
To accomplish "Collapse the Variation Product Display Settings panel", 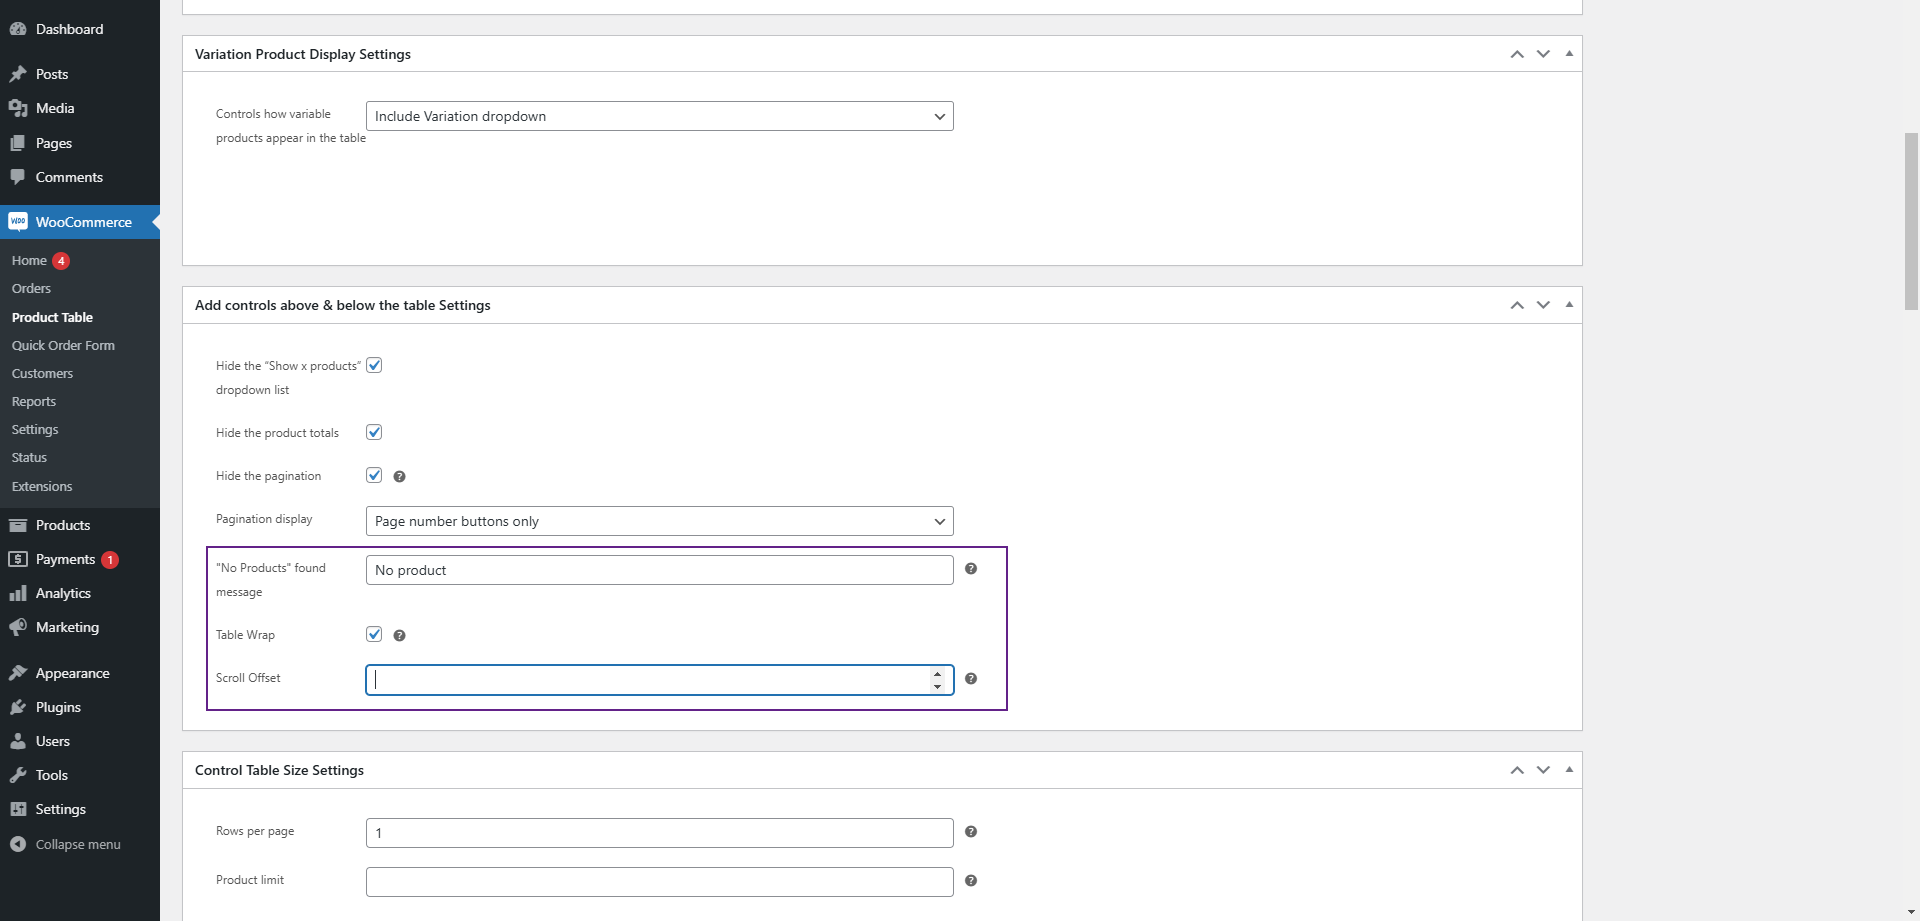I will coord(1569,54).
